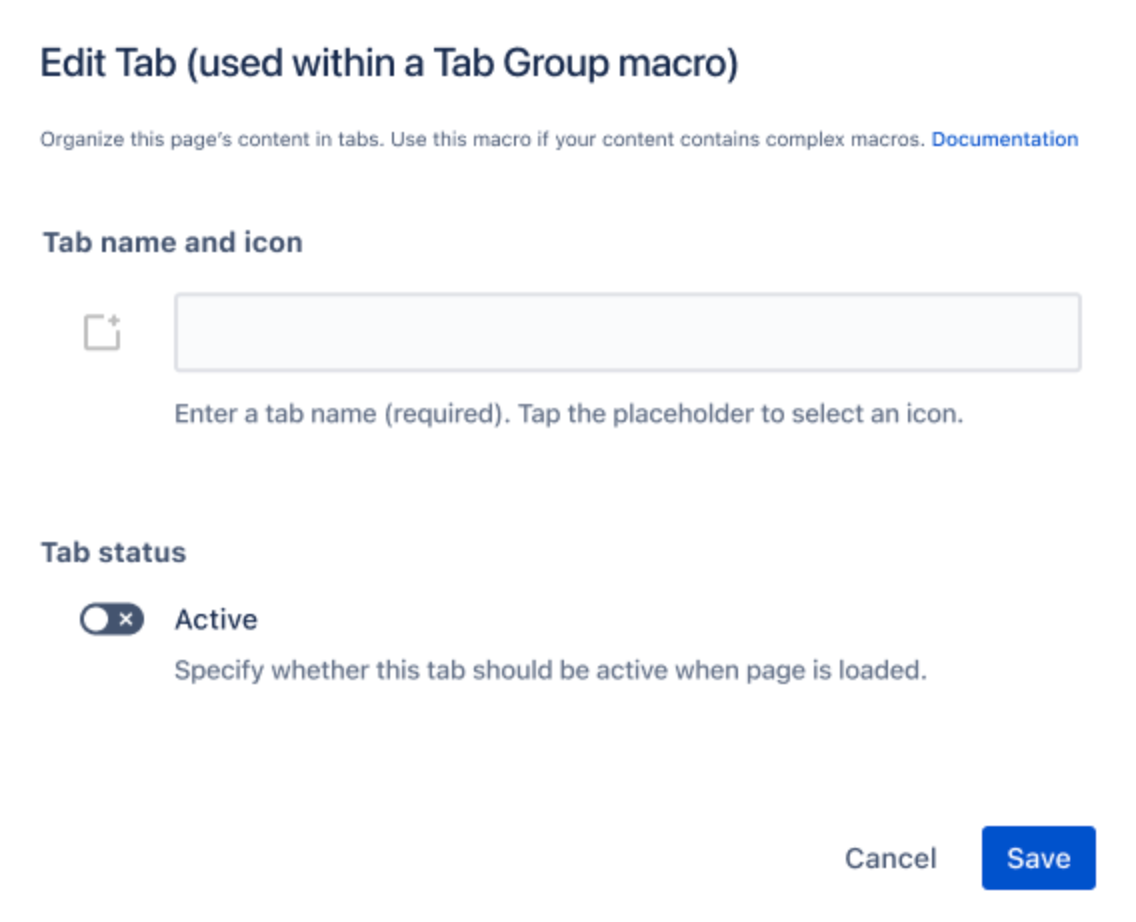Click the 'Tab status' section heading

(x=113, y=553)
